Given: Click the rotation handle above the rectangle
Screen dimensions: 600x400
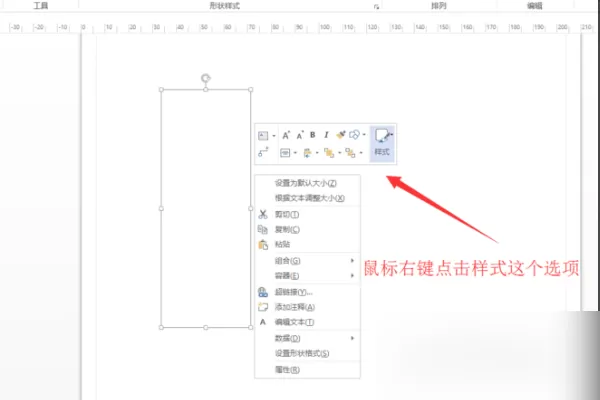Looking at the screenshot, I should point(206,78).
